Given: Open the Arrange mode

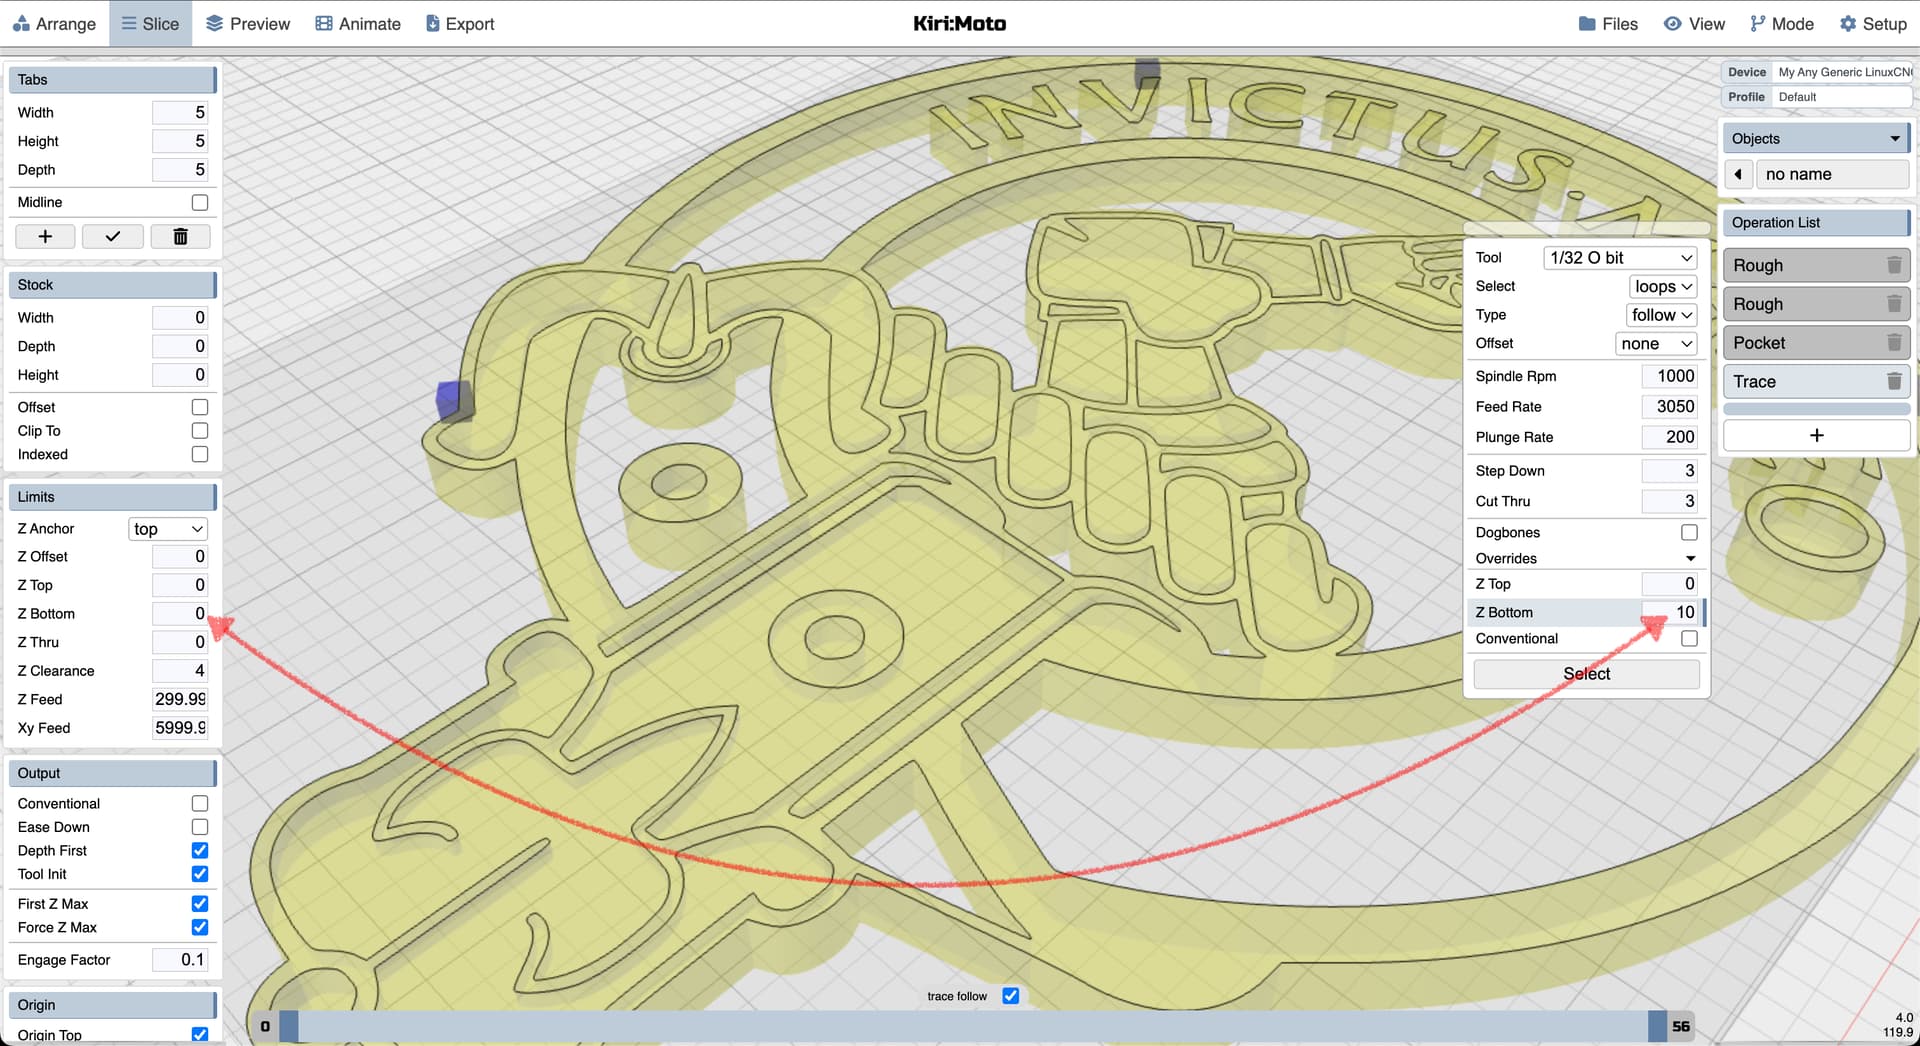Looking at the screenshot, I should [x=54, y=24].
